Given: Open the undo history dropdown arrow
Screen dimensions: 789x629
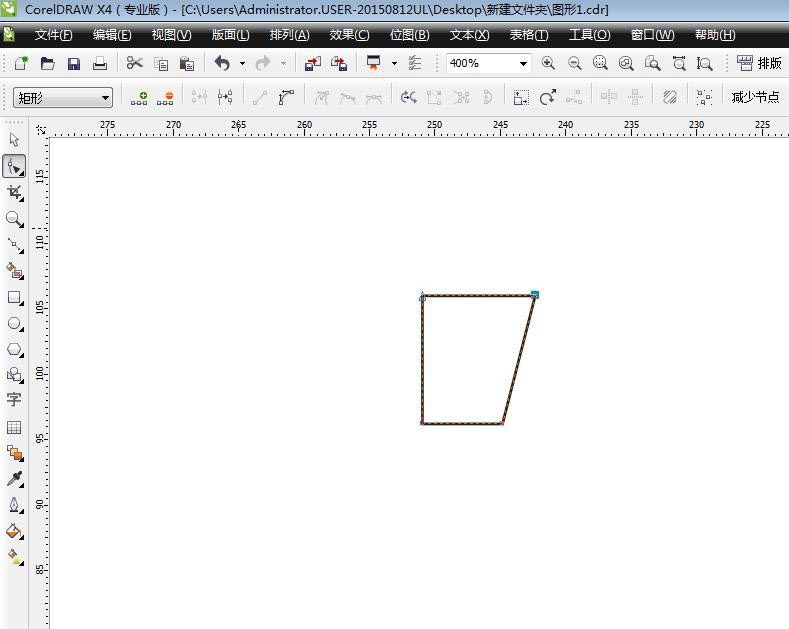Looking at the screenshot, I should (x=242, y=63).
